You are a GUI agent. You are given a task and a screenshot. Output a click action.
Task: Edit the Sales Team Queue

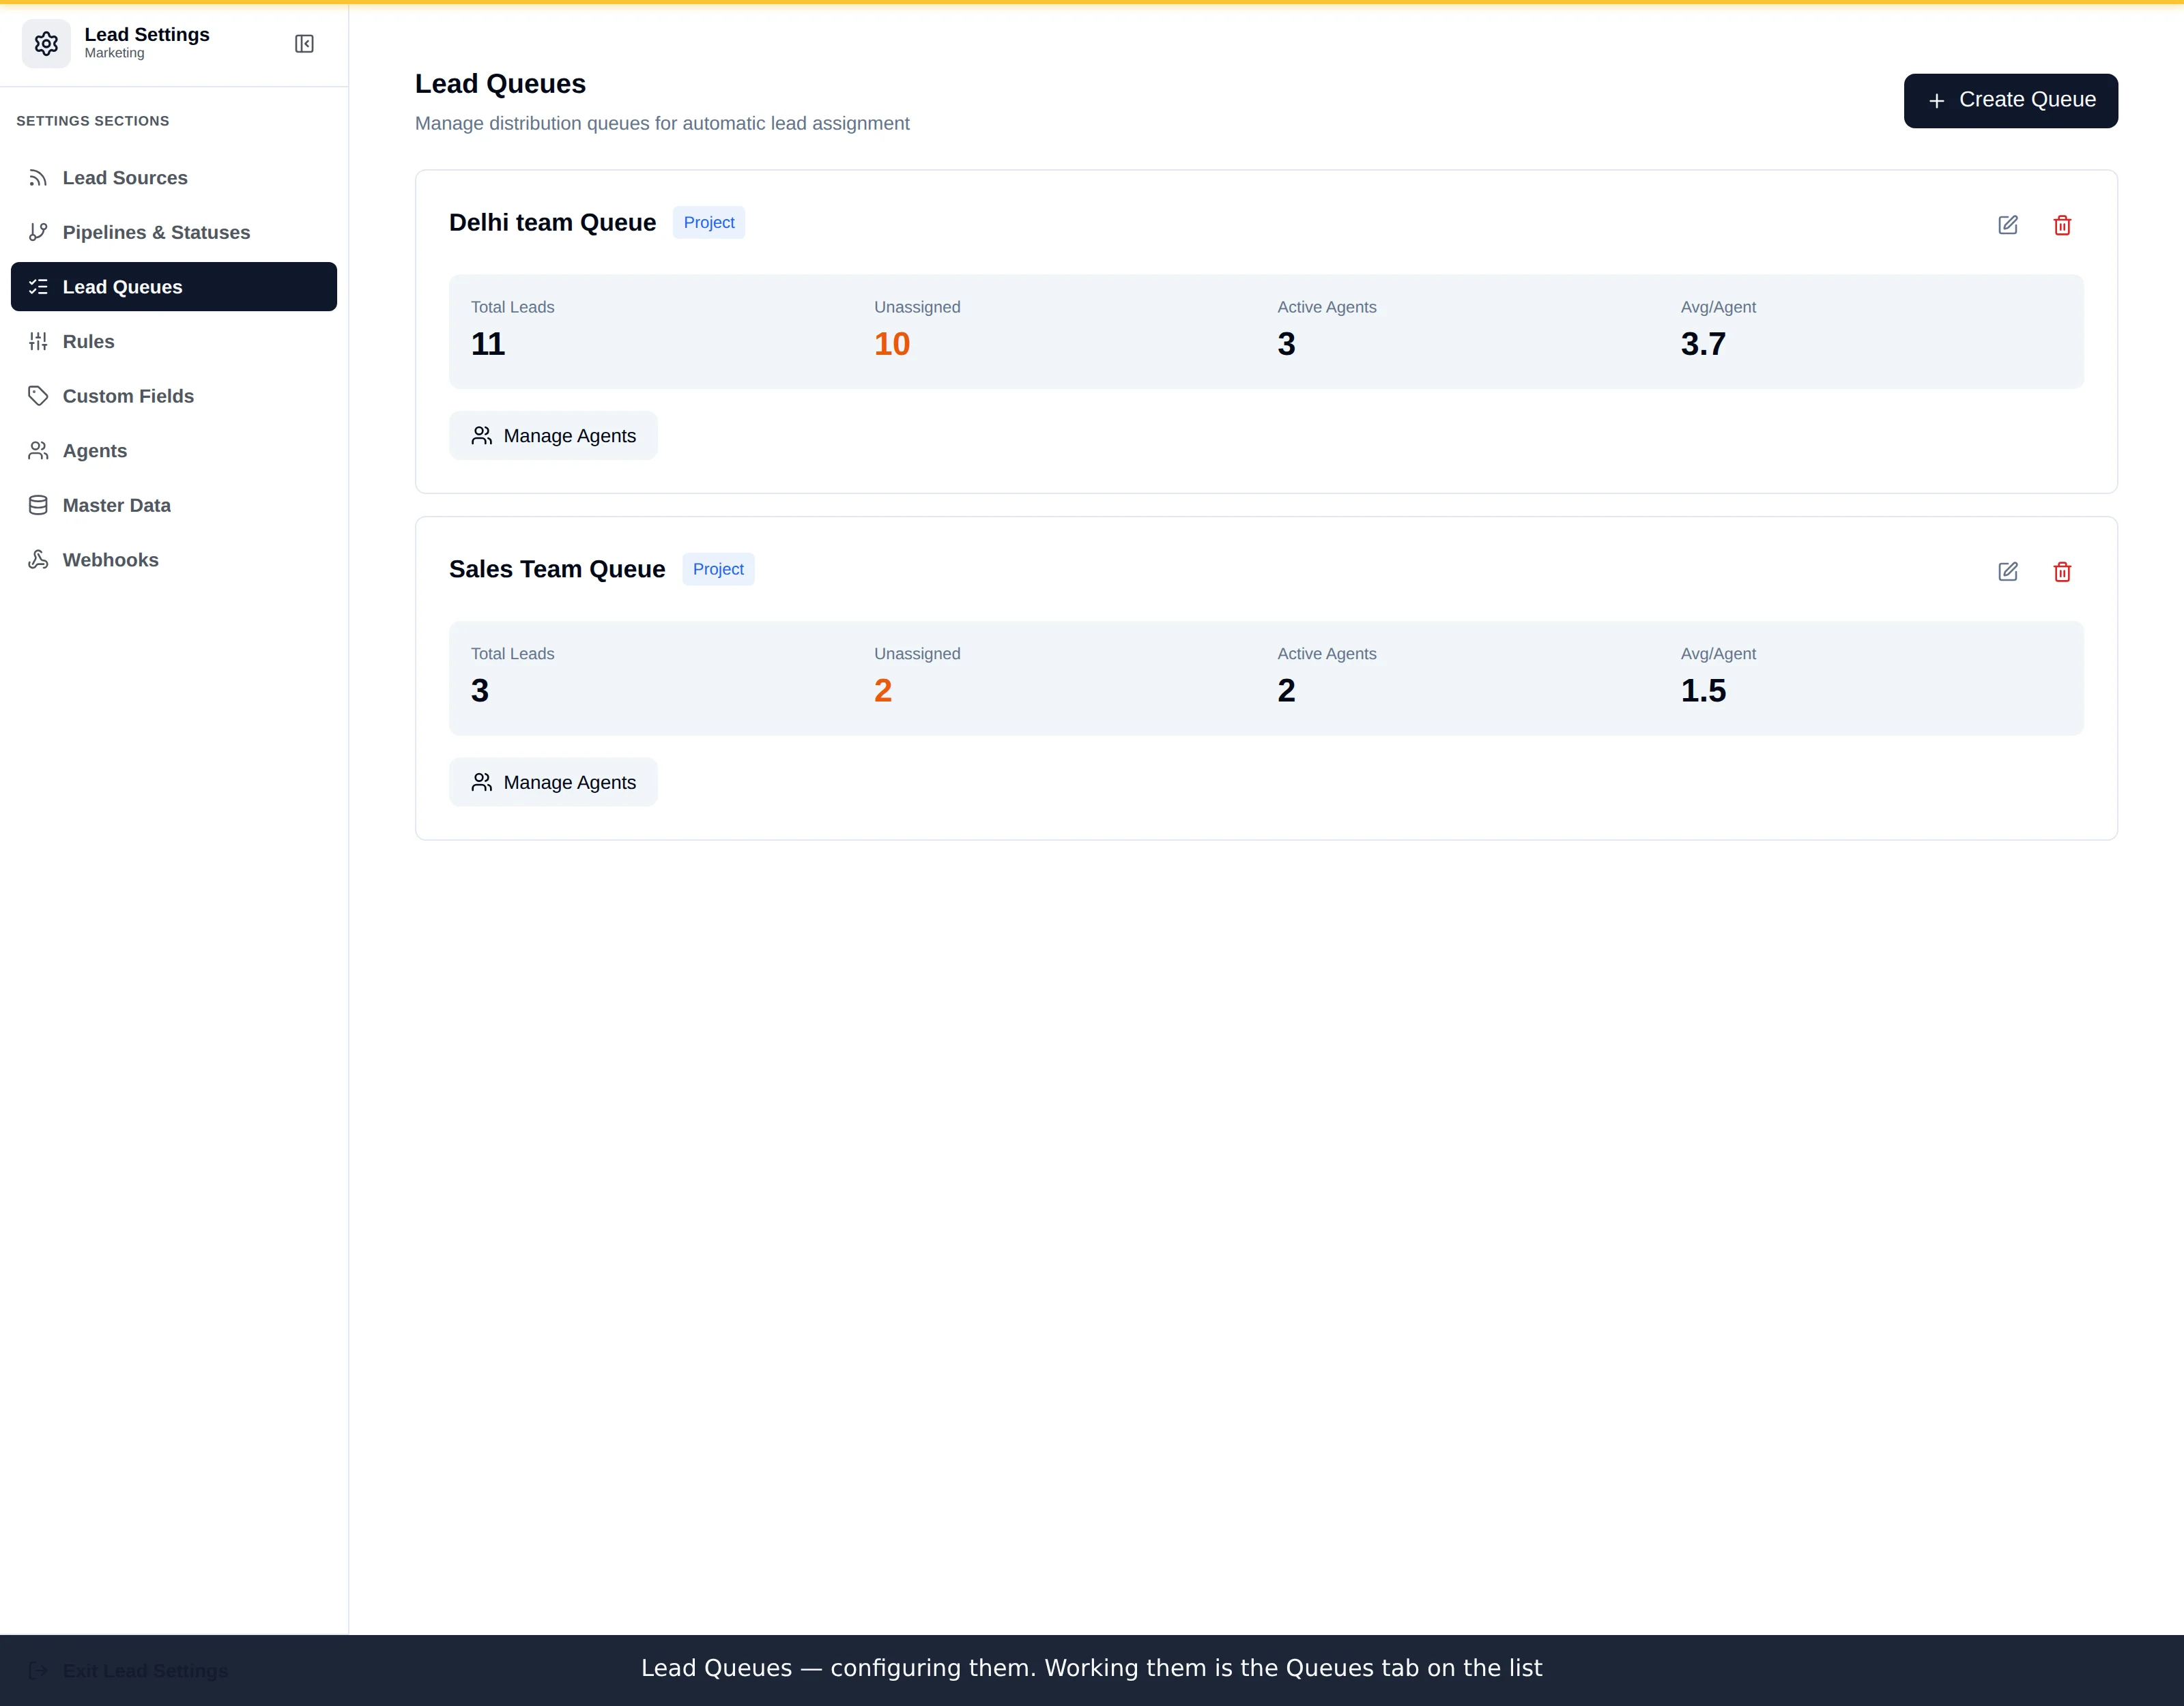[2007, 572]
